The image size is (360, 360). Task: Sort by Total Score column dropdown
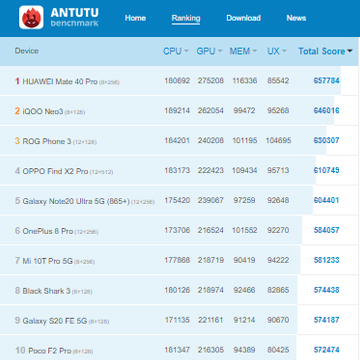[x=325, y=51]
